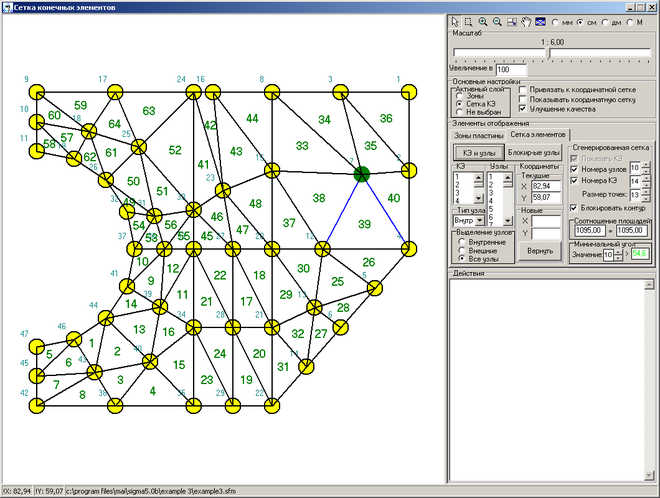Select item 5 in the Узлы list
This screenshot has height=498, width=660.
click(495, 209)
